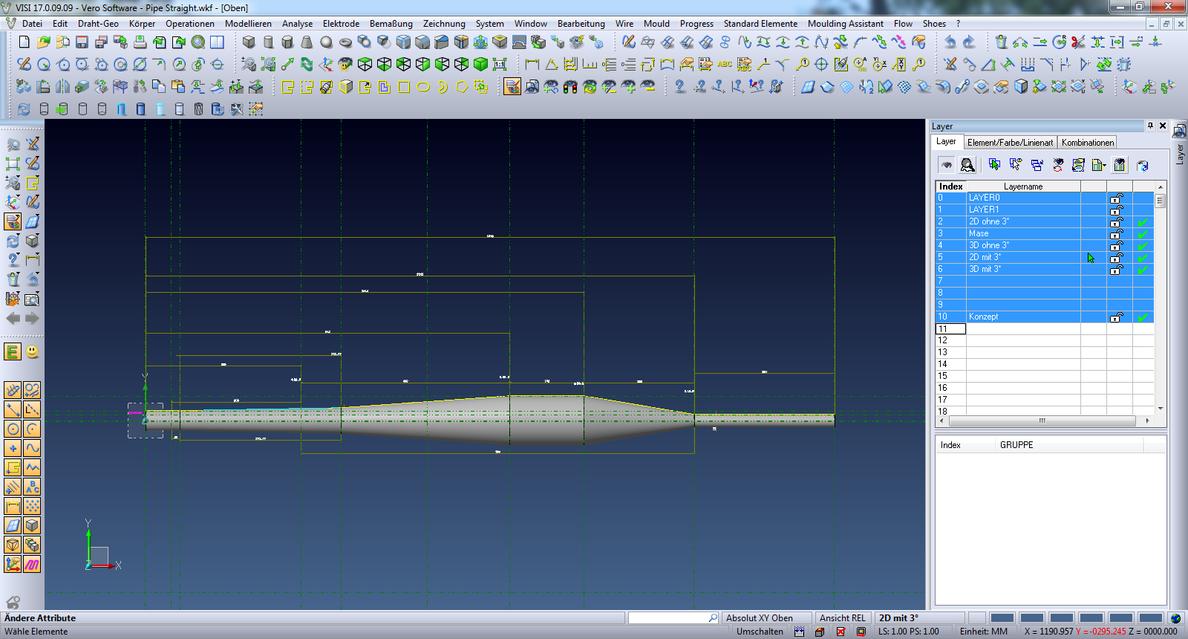Viewport: 1188px width, 639px height.
Task: Click Umschalten in the status bar
Action: [760, 632]
